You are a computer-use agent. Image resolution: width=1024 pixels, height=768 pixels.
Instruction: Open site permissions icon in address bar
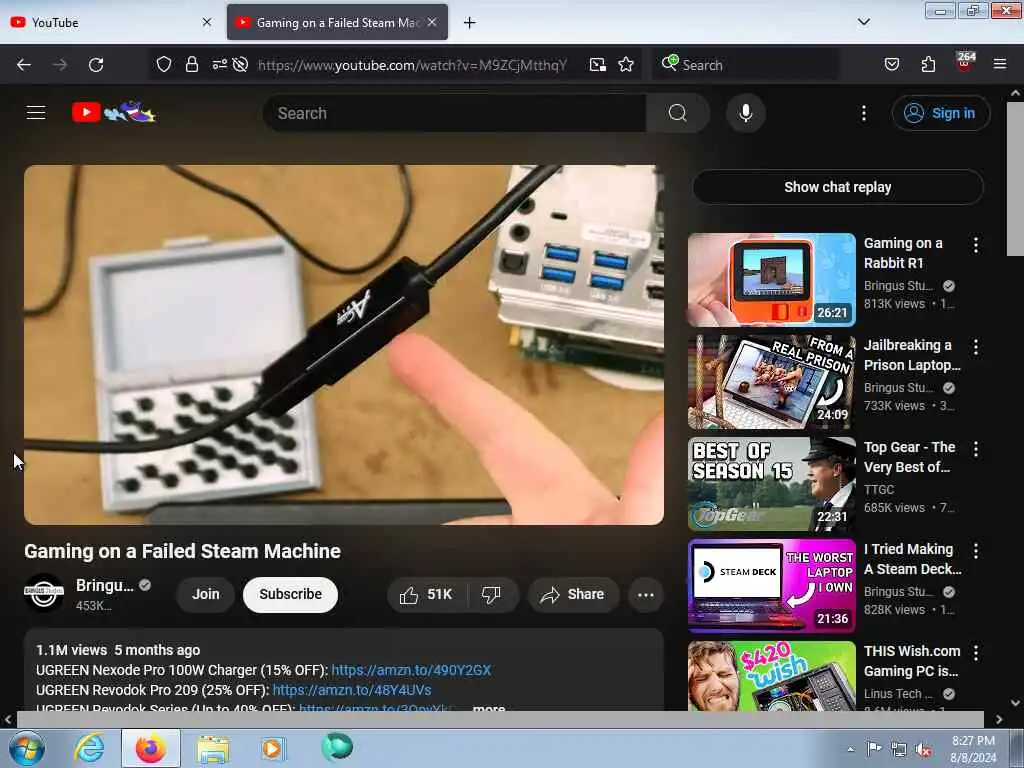point(219,65)
